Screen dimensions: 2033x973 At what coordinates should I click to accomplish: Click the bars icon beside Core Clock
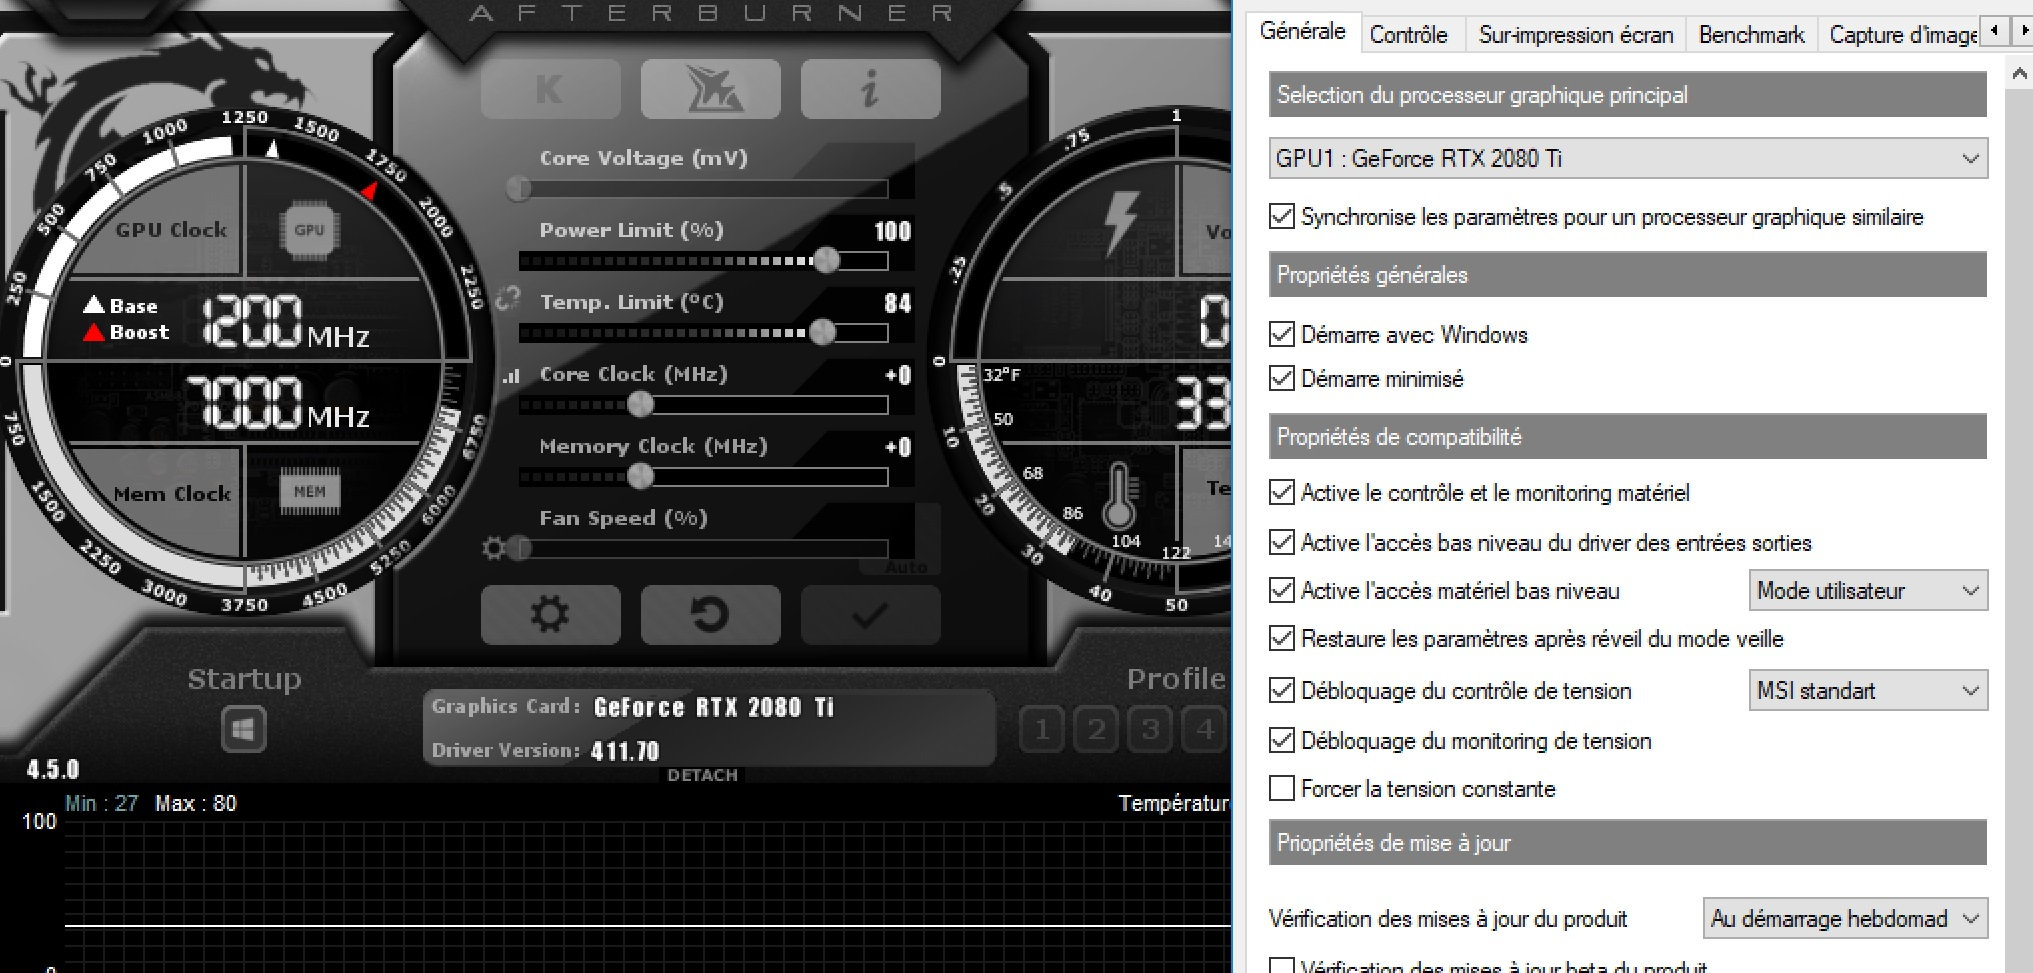pyautogui.click(x=511, y=376)
